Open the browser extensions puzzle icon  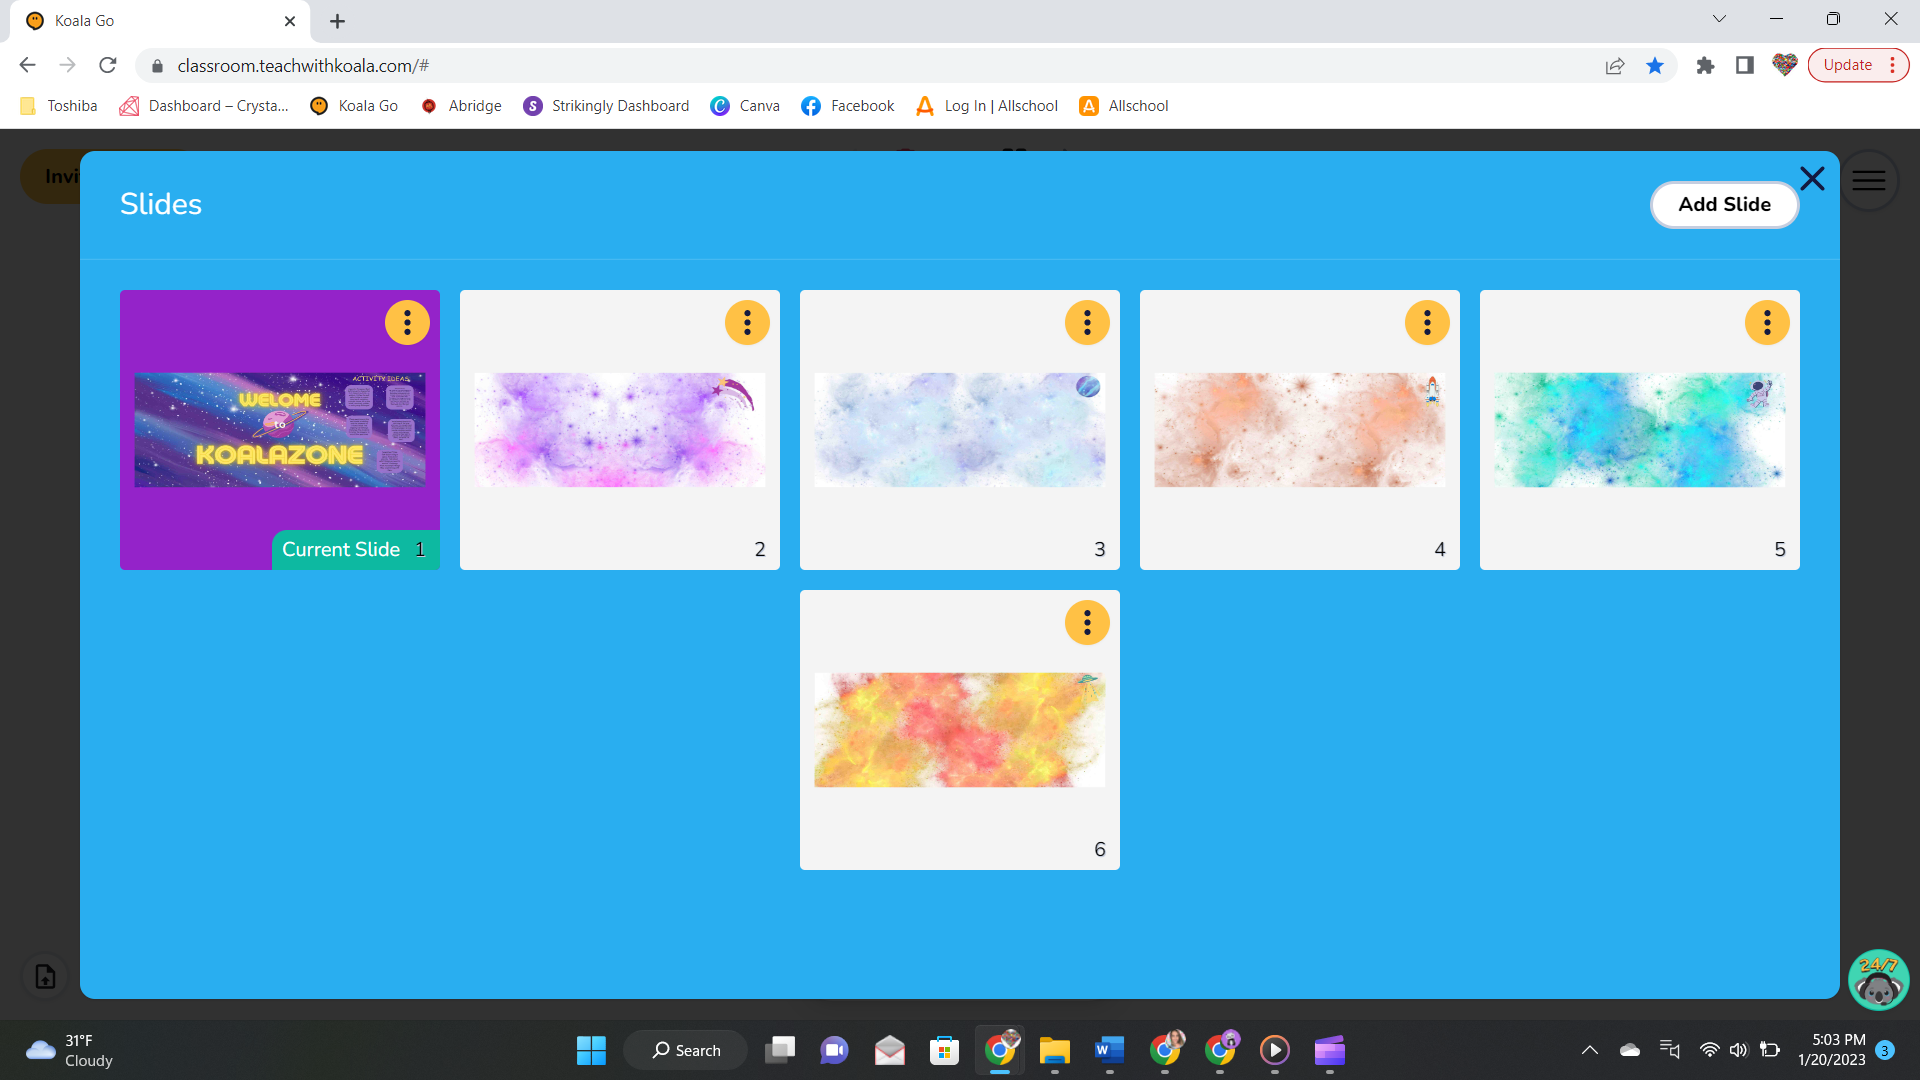click(x=1705, y=65)
